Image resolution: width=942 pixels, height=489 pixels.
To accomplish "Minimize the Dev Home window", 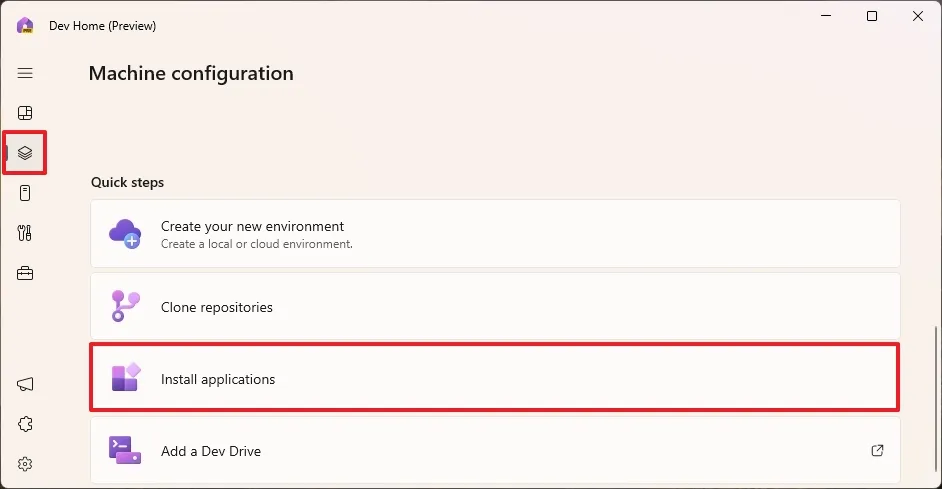I will pos(826,16).
